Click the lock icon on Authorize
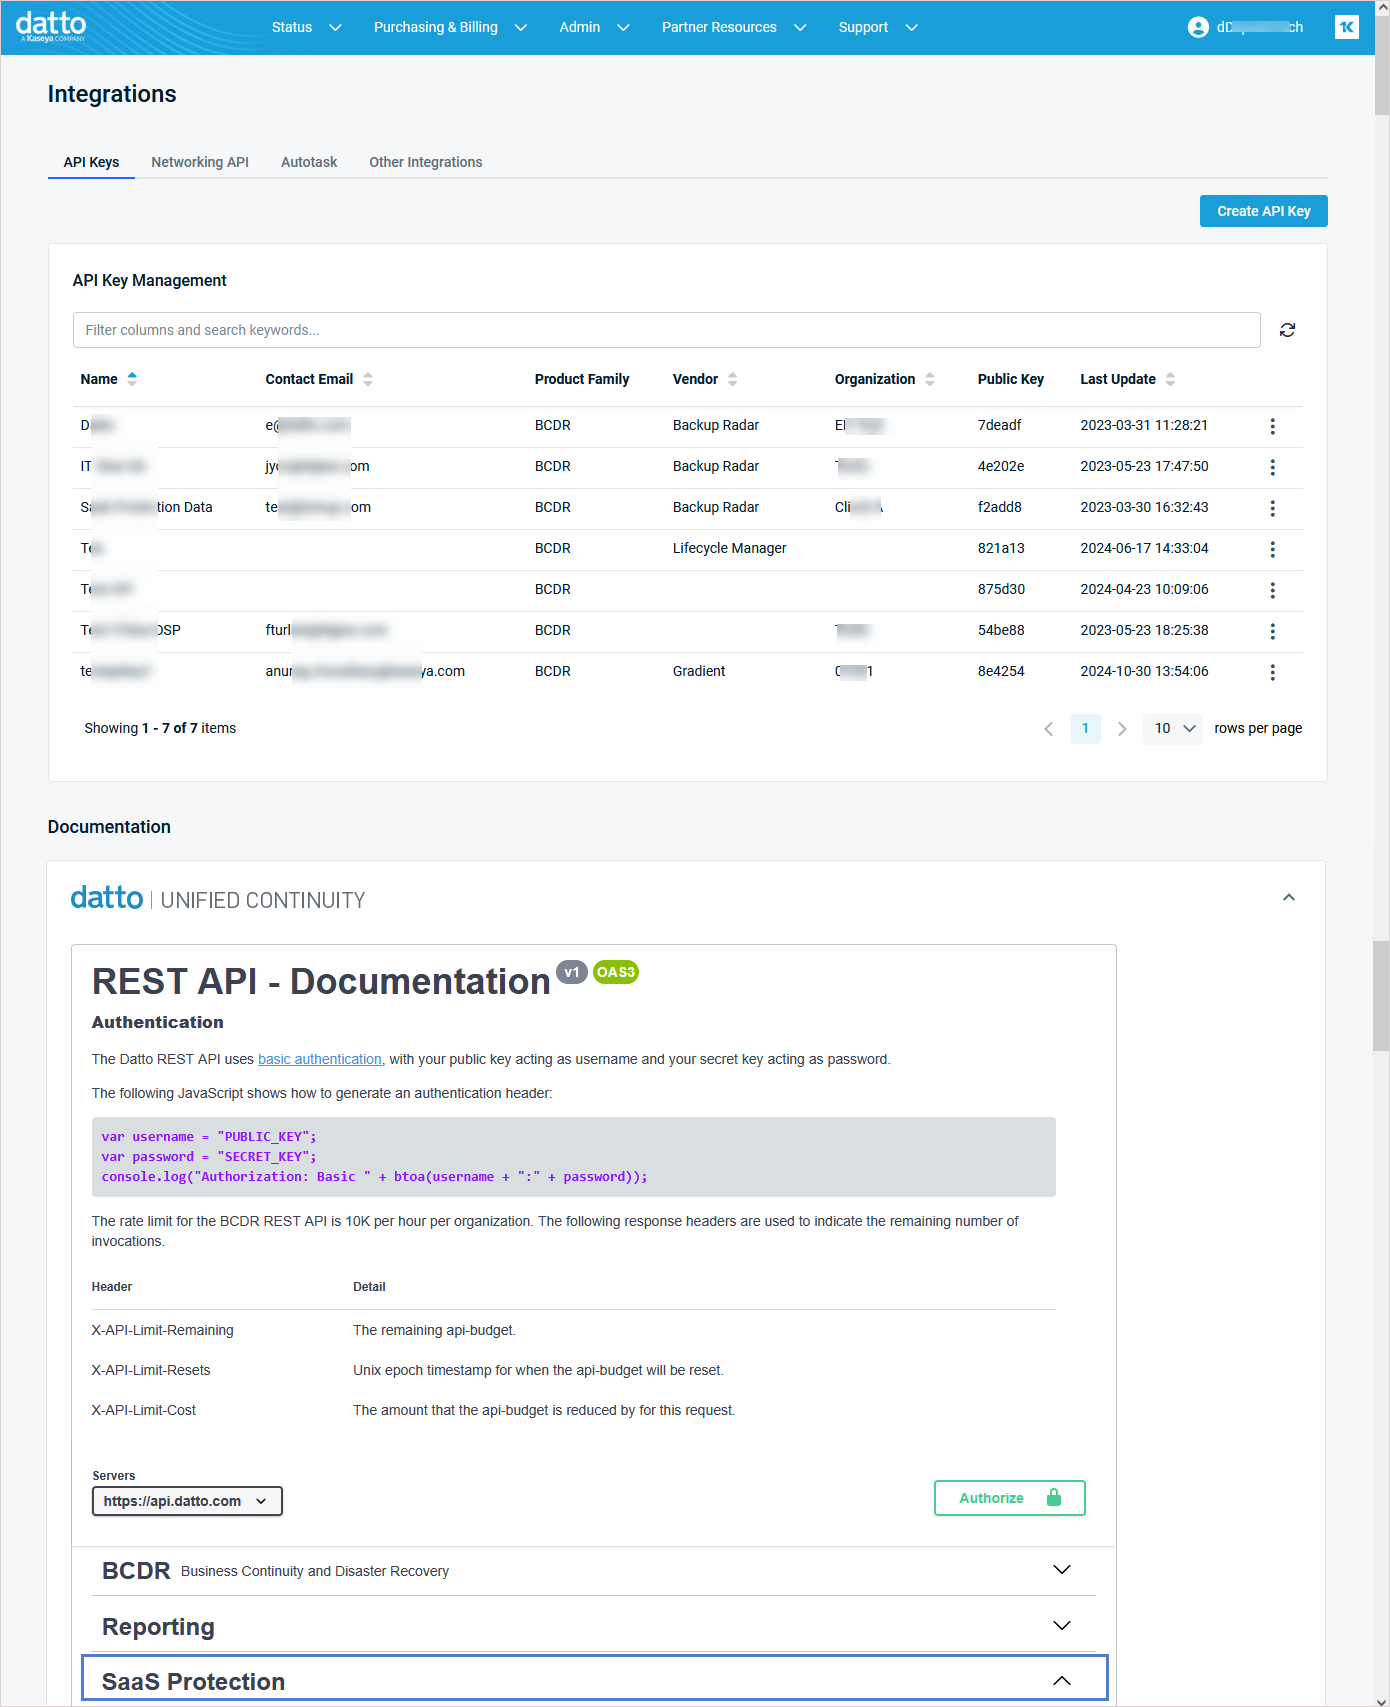 click(x=1053, y=1497)
